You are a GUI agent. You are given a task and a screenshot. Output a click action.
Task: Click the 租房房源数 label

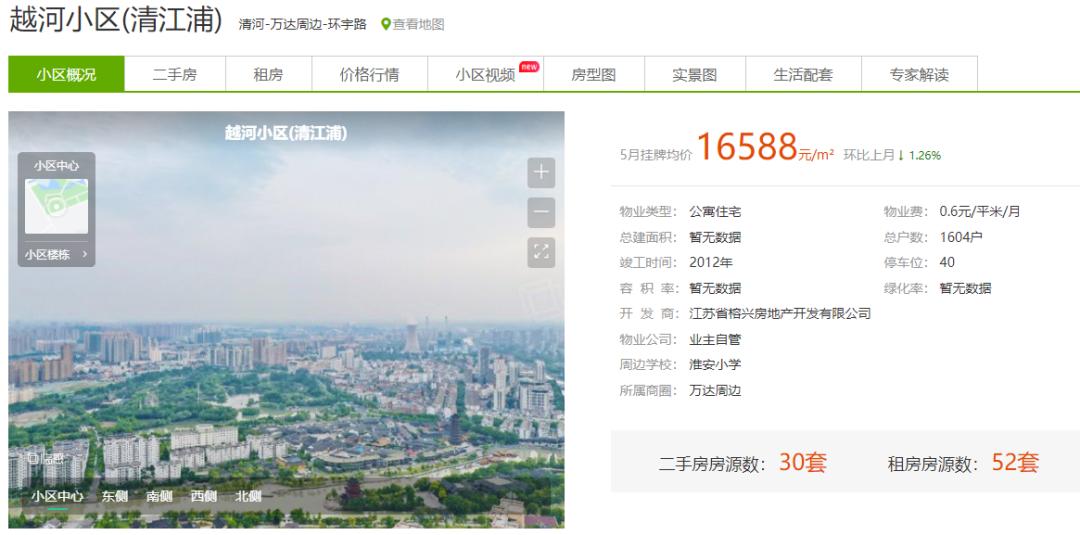click(x=934, y=465)
